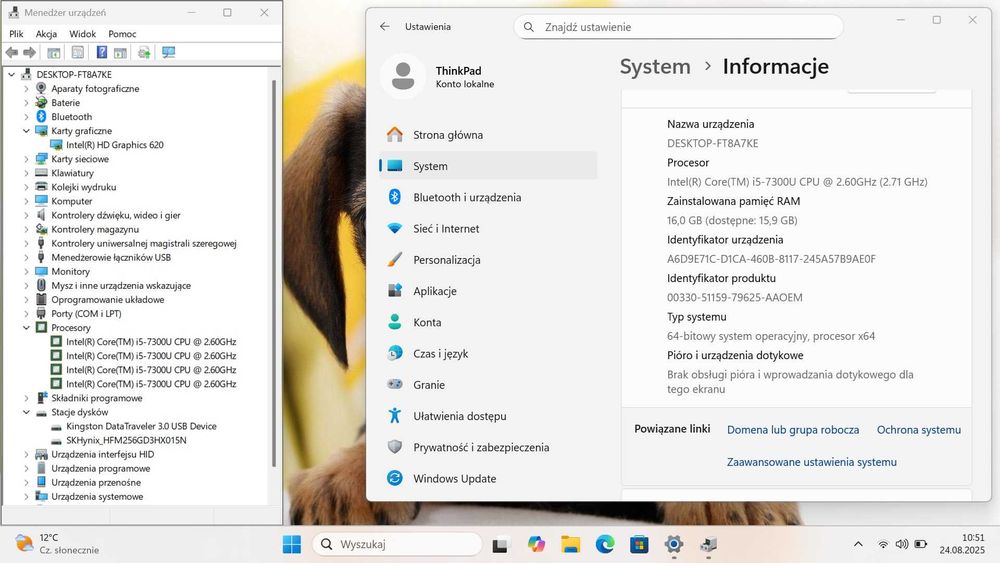Expand the Karty sieciowe node
1000x563 pixels.
click(x=26, y=159)
